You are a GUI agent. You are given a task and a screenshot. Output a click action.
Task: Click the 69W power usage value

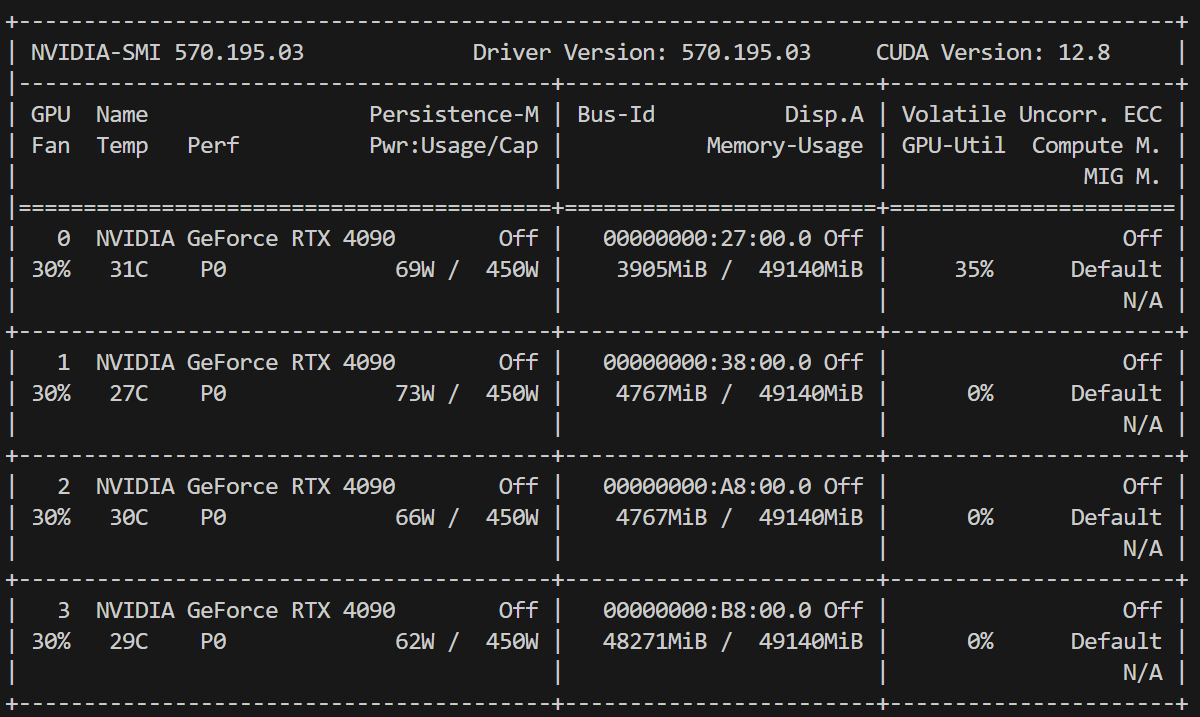415,270
